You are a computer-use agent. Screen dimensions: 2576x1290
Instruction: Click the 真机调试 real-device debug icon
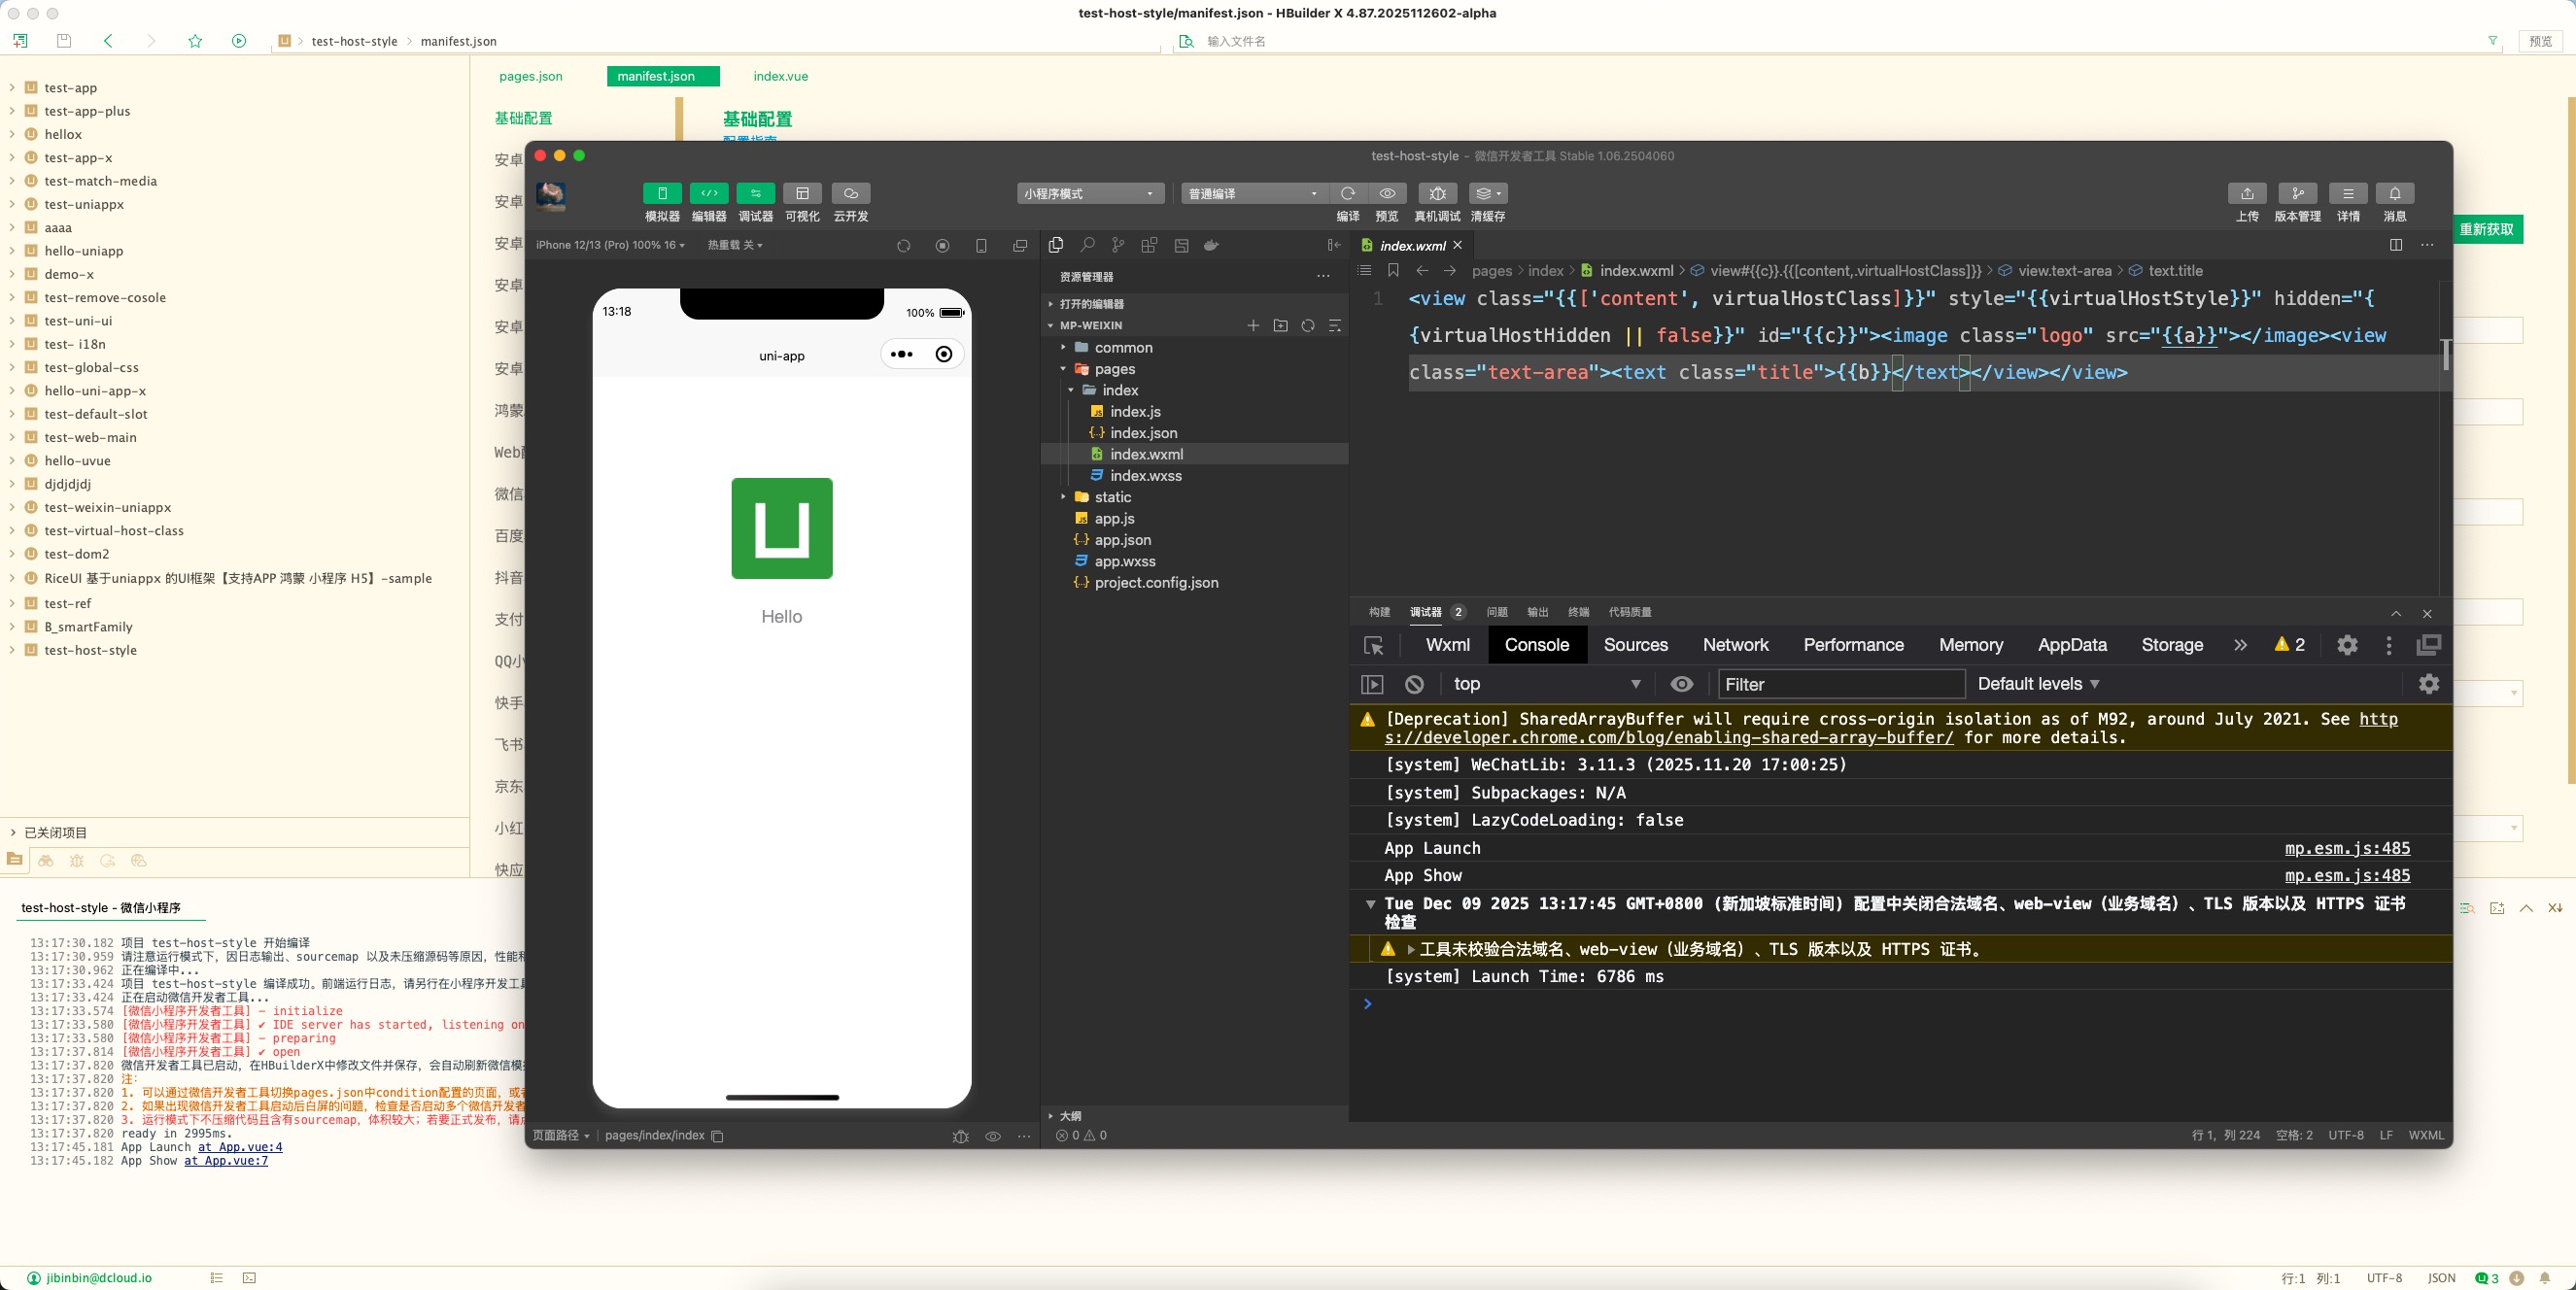[1437, 193]
